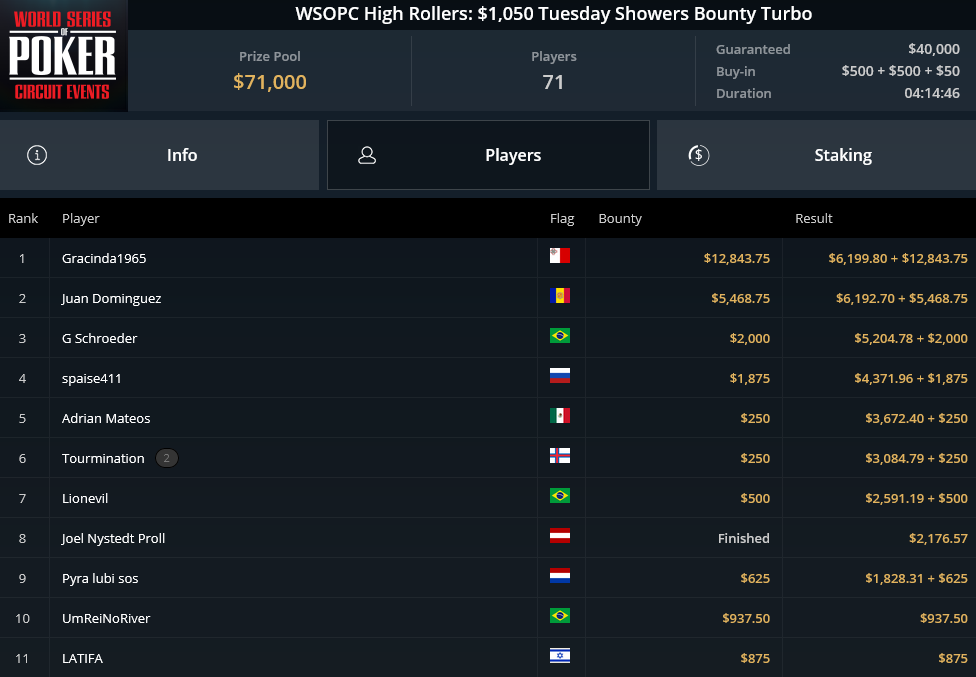The width and height of the screenshot is (976, 677).
Task: Click the World Series of Poker logo
Action: coord(63,56)
